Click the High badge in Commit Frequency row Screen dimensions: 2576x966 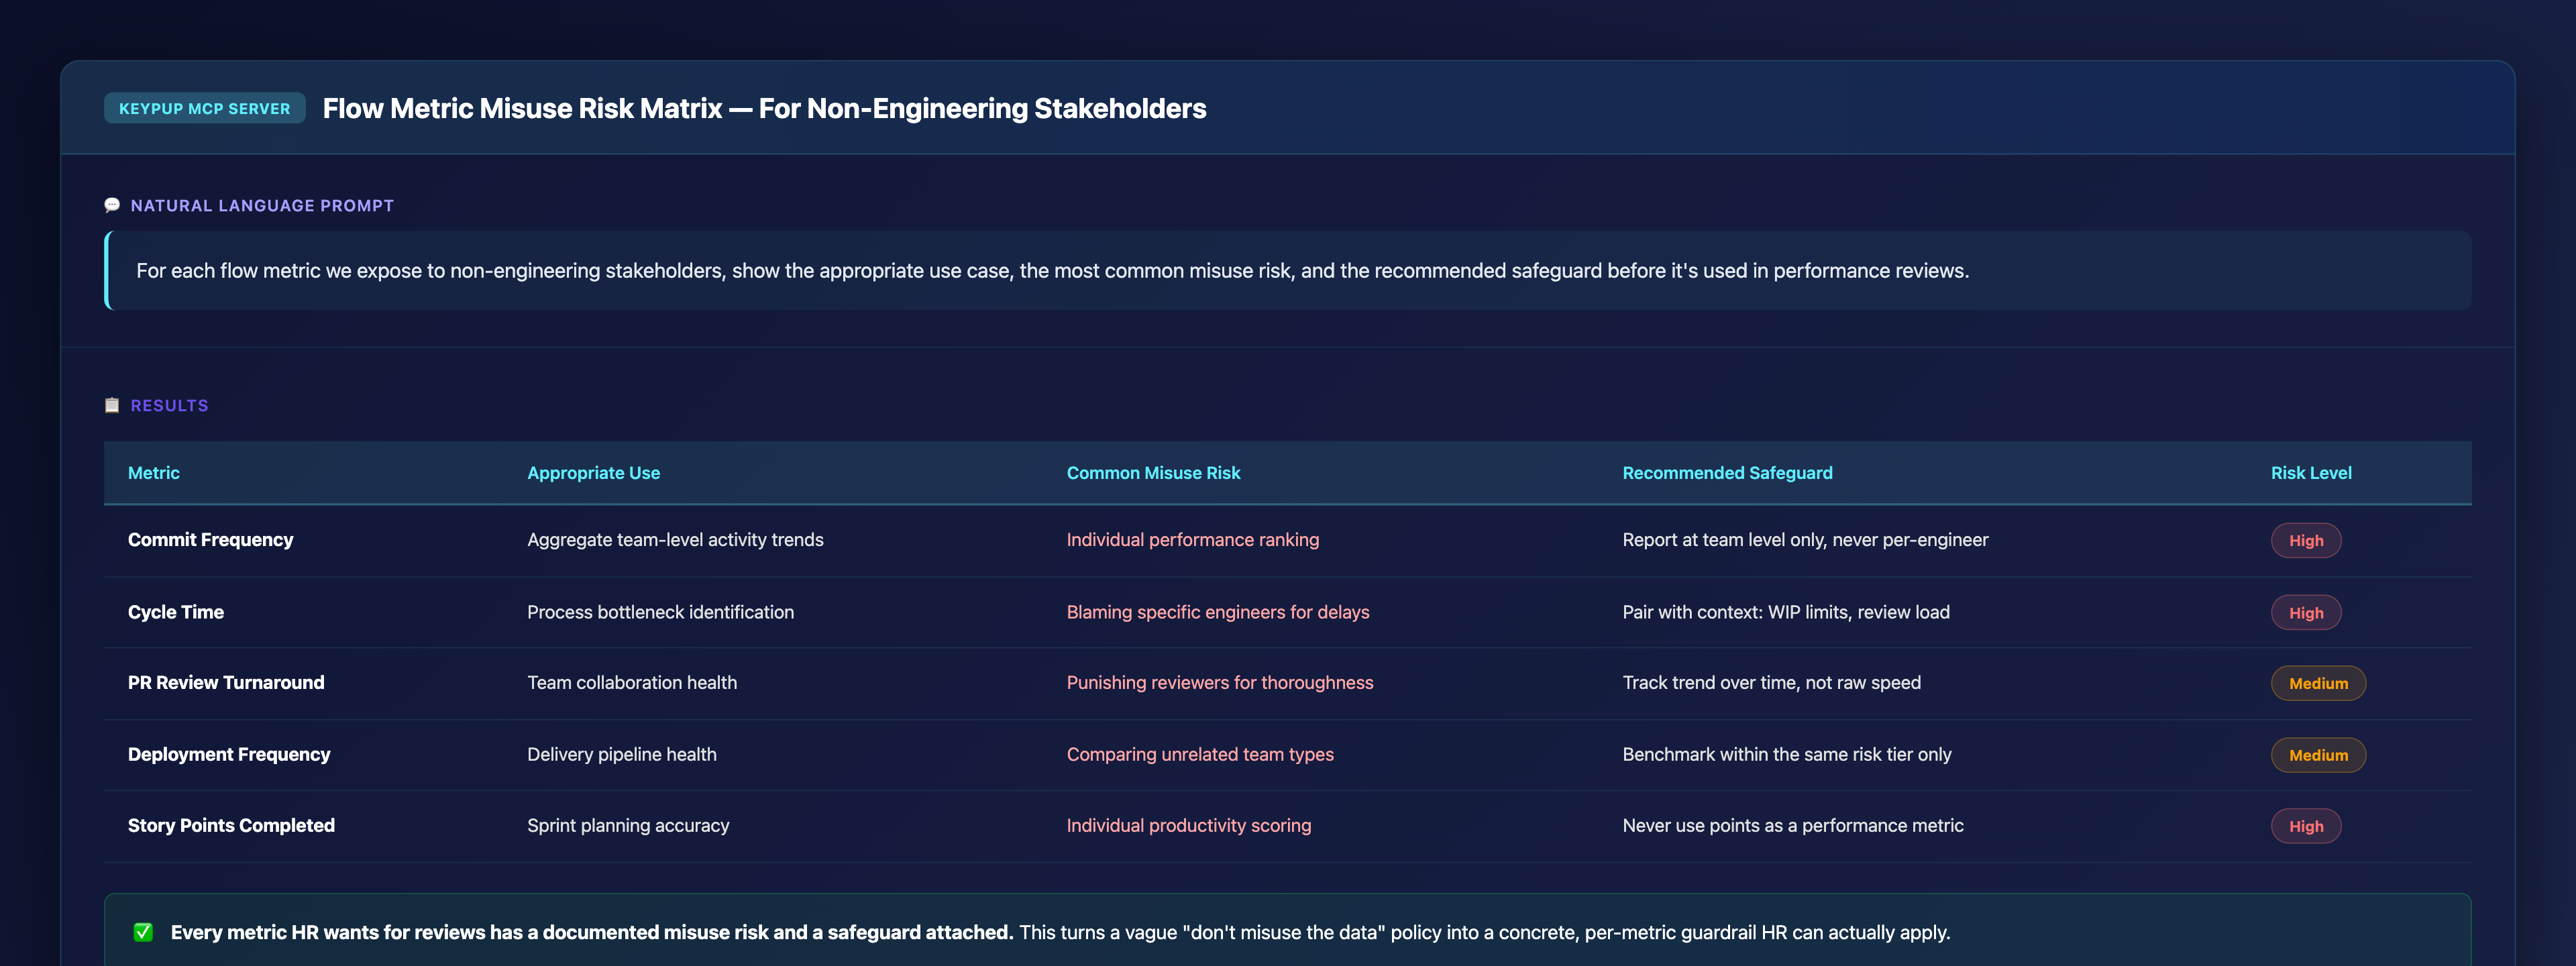2305,540
